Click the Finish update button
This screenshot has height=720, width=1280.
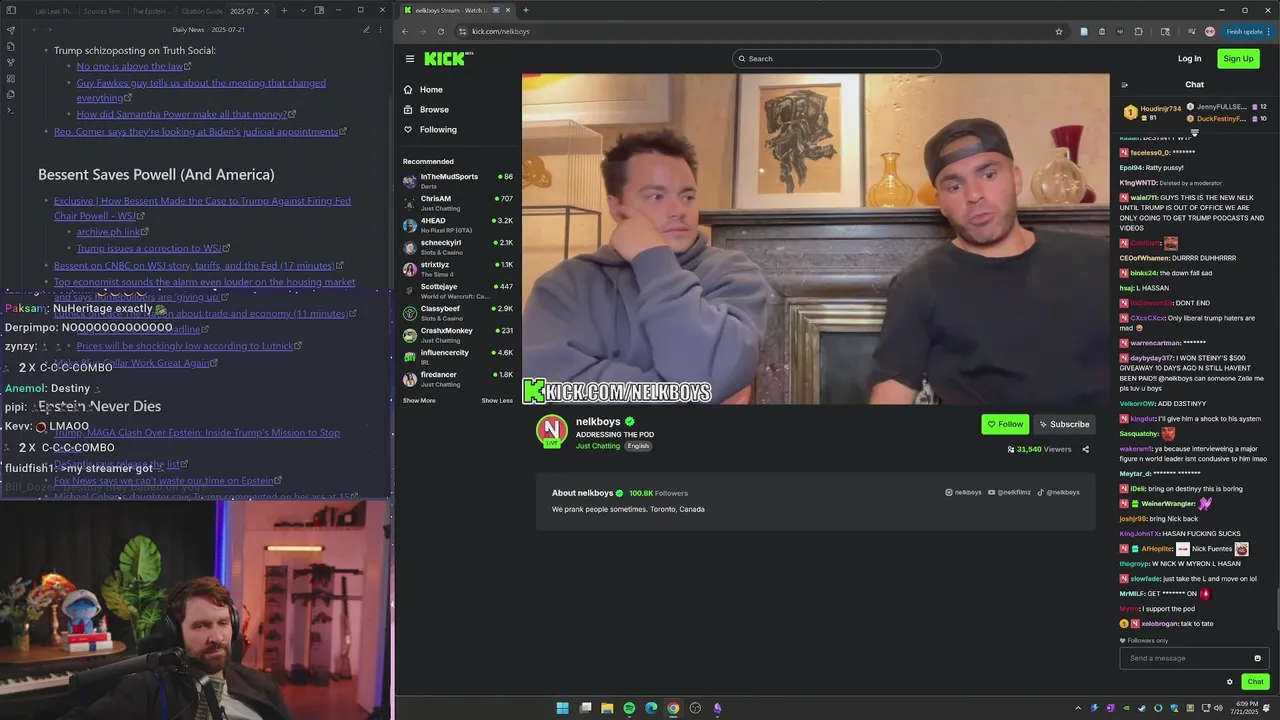click(x=1247, y=31)
